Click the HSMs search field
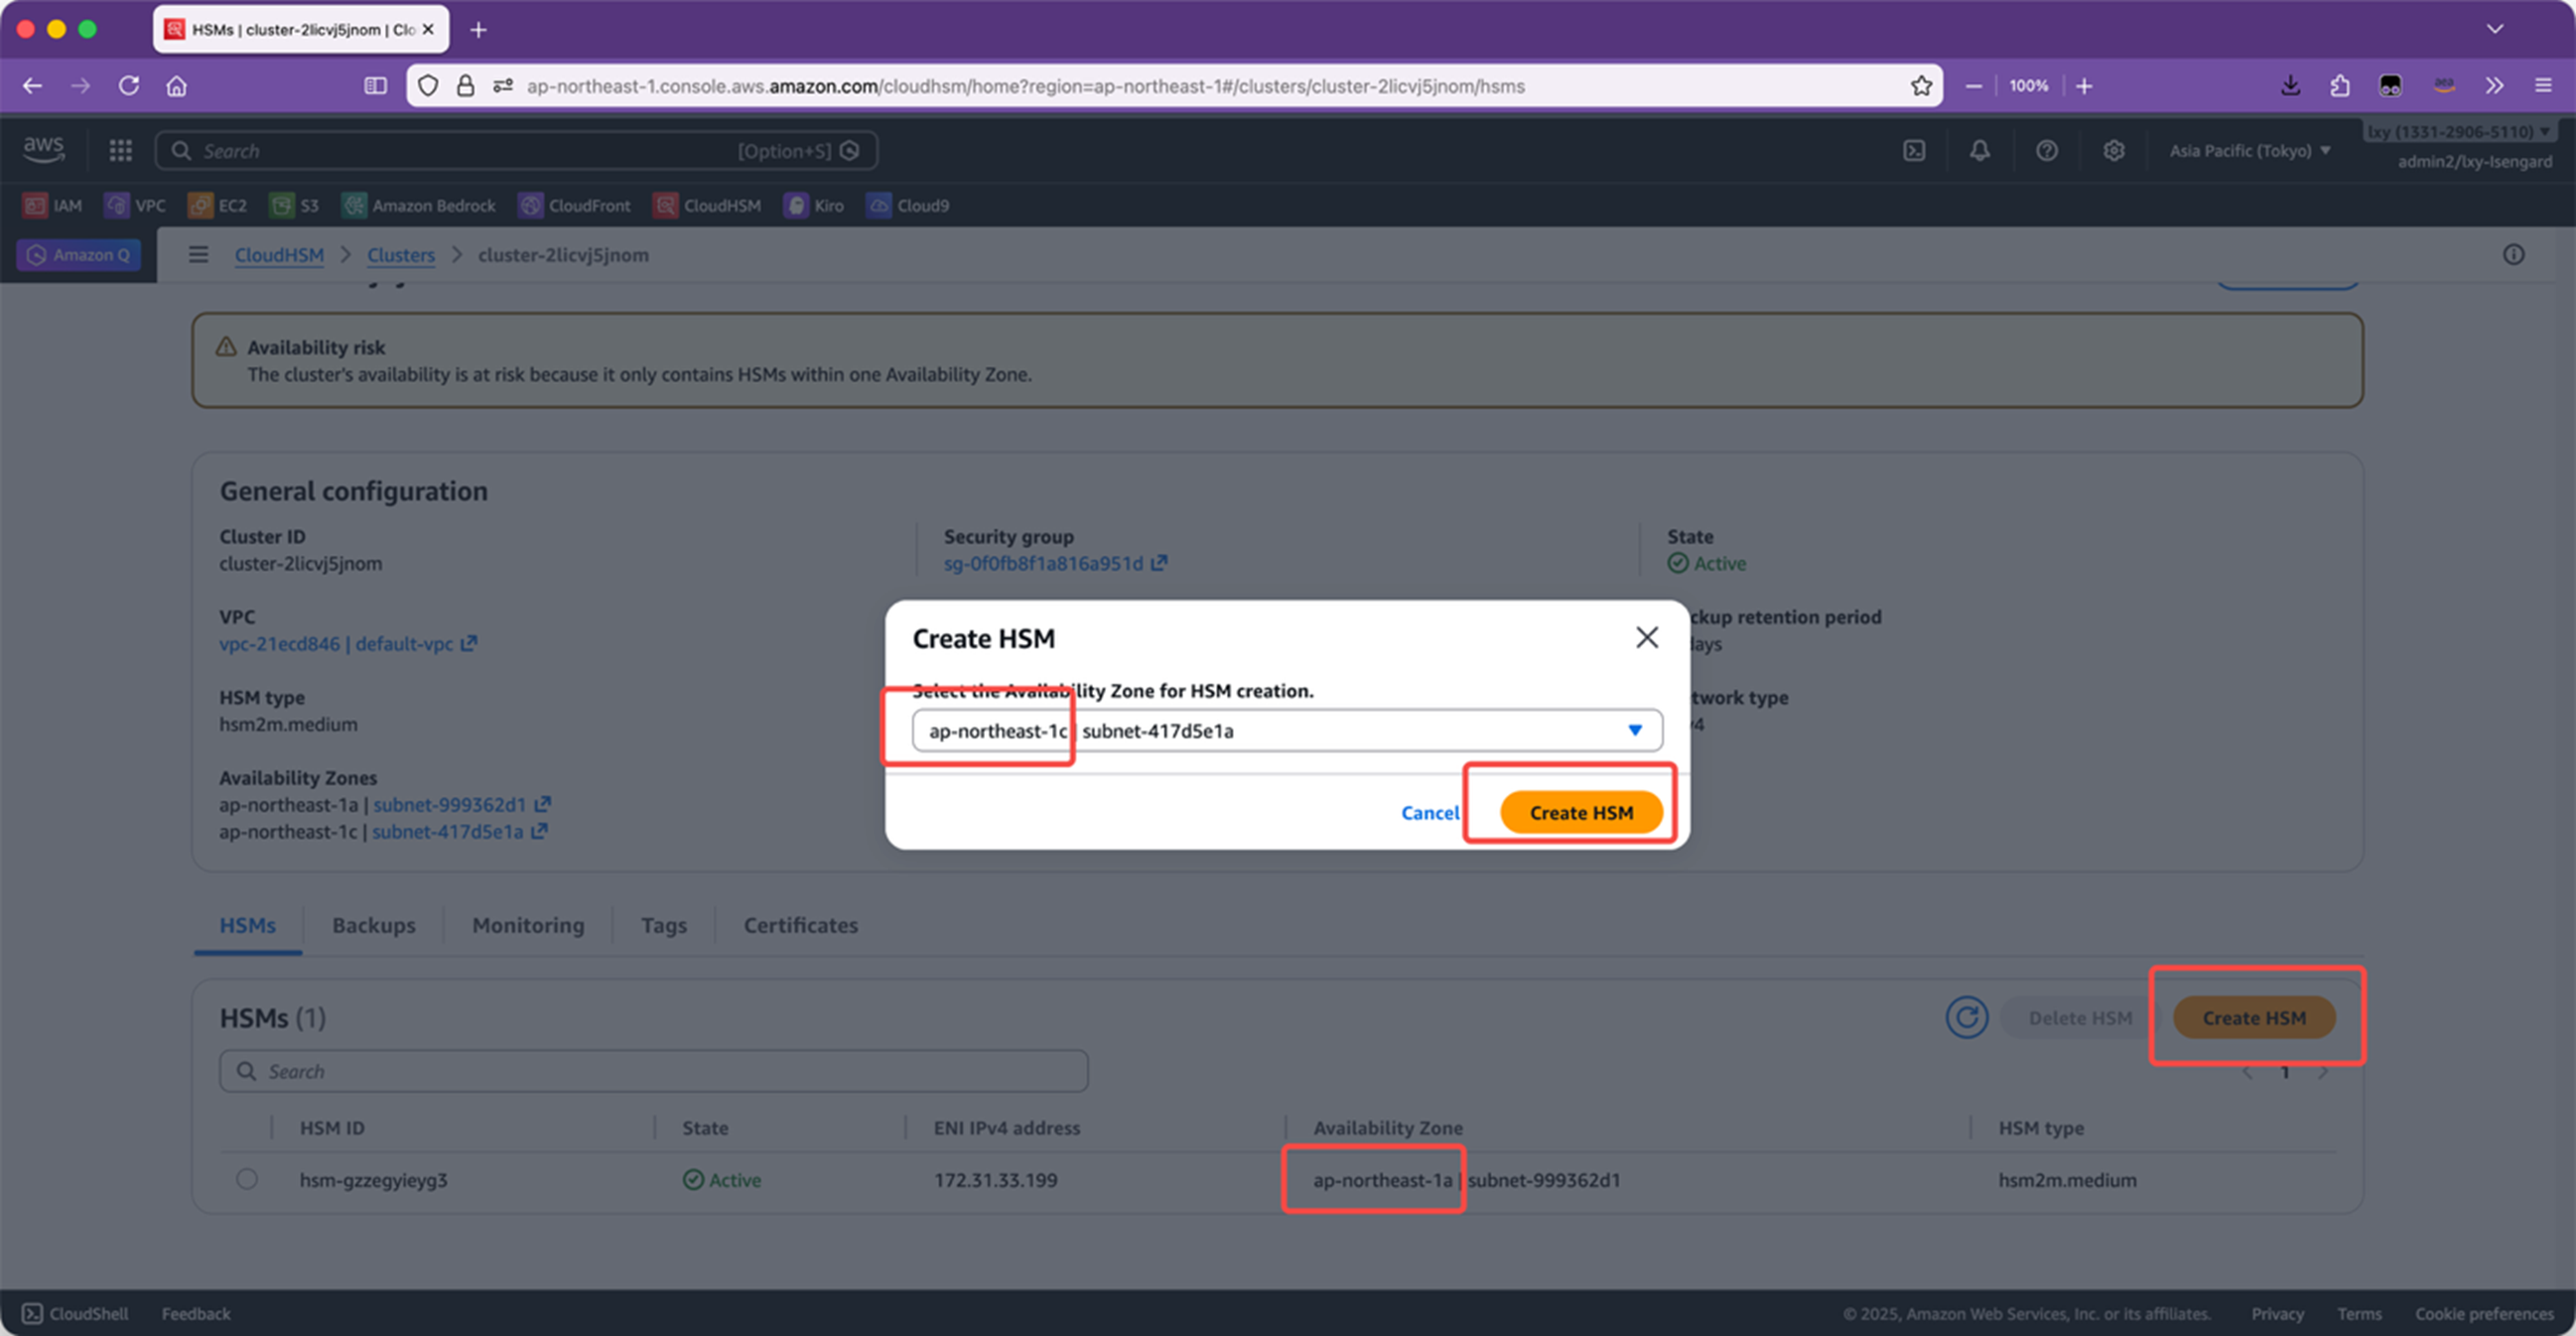The width and height of the screenshot is (2576, 1336). point(654,1071)
